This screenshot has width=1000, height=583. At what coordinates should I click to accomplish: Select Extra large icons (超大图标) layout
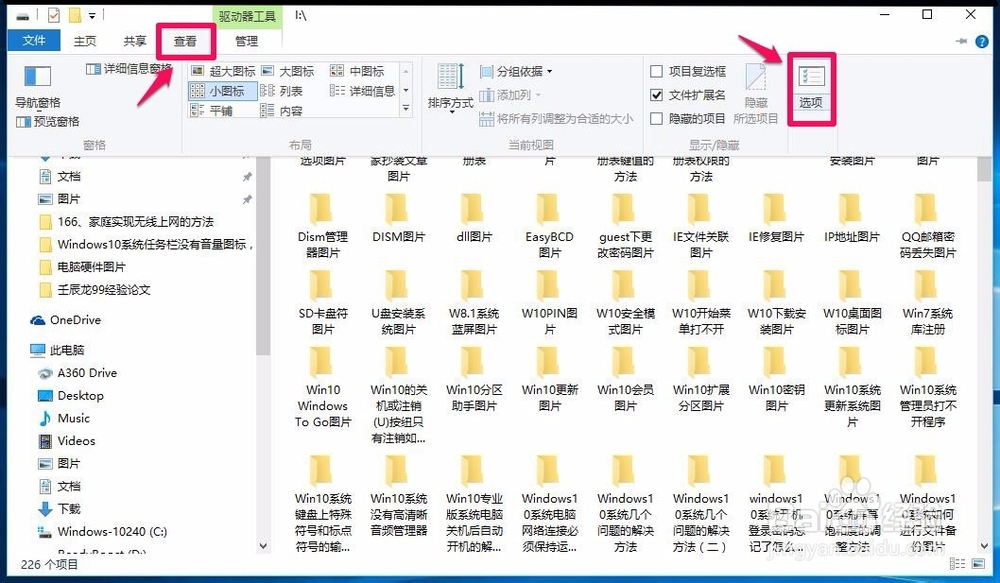click(223, 71)
